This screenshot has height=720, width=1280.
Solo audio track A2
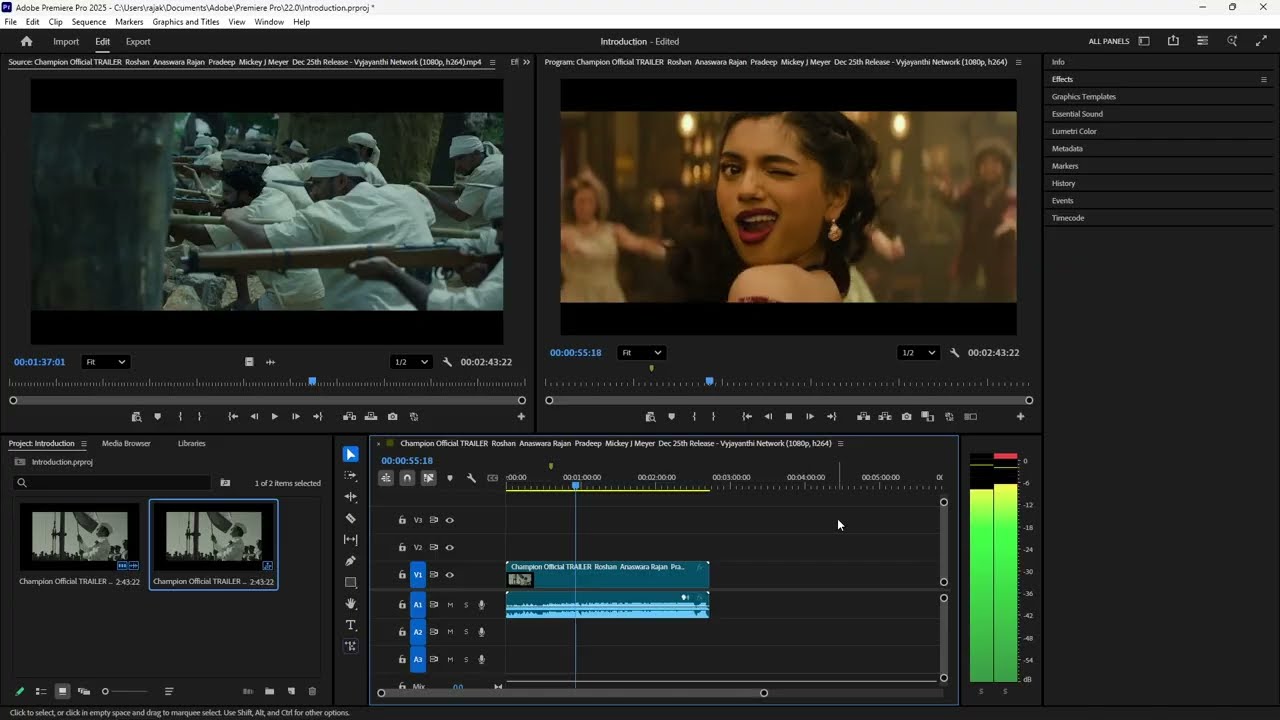(x=466, y=632)
